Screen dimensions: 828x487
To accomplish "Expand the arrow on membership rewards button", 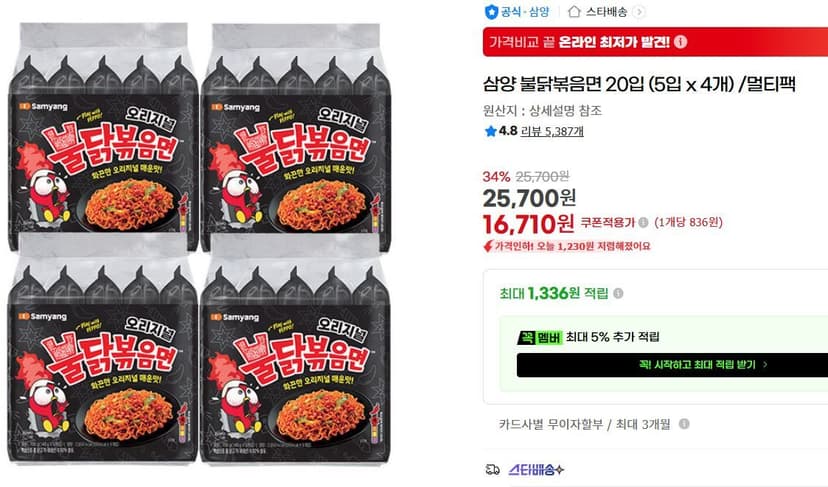I will (x=765, y=364).
